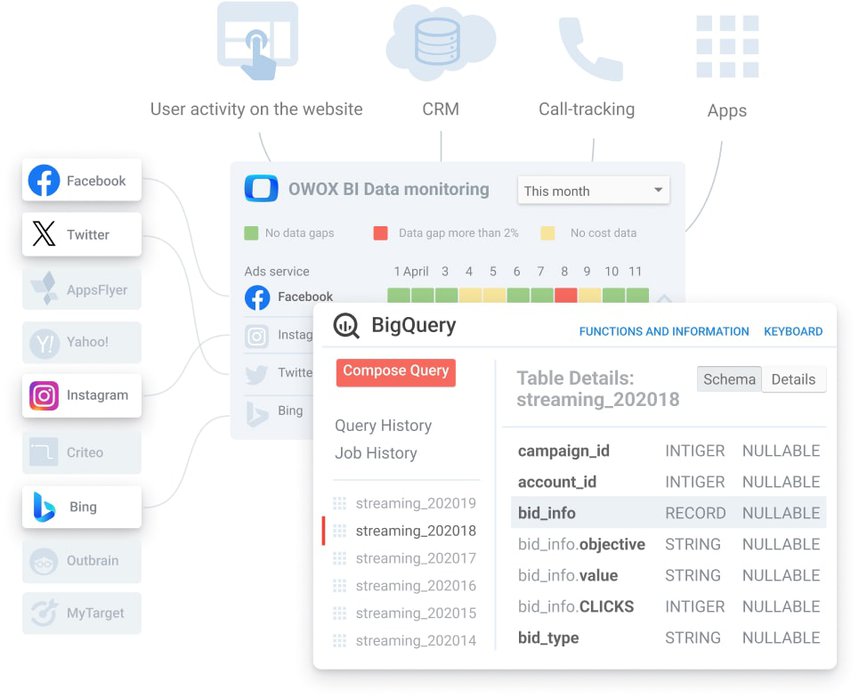
Task: Click OWOX BI Data monitoring title
Action: point(388,189)
